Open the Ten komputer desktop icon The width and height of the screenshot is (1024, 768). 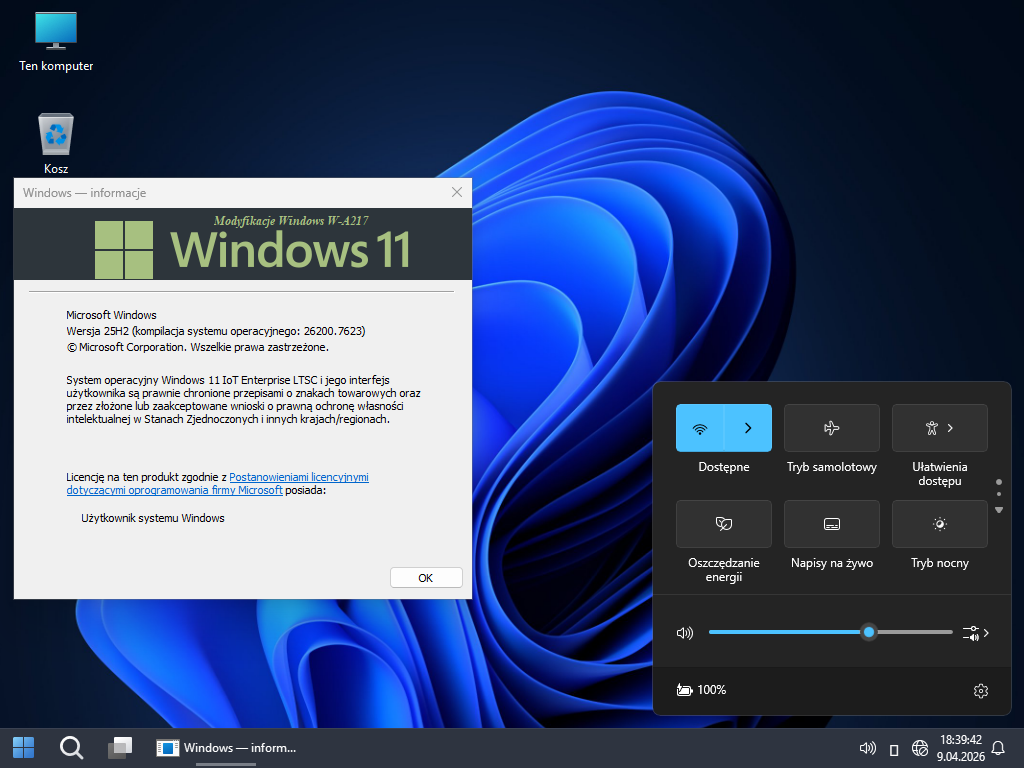tap(56, 31)
